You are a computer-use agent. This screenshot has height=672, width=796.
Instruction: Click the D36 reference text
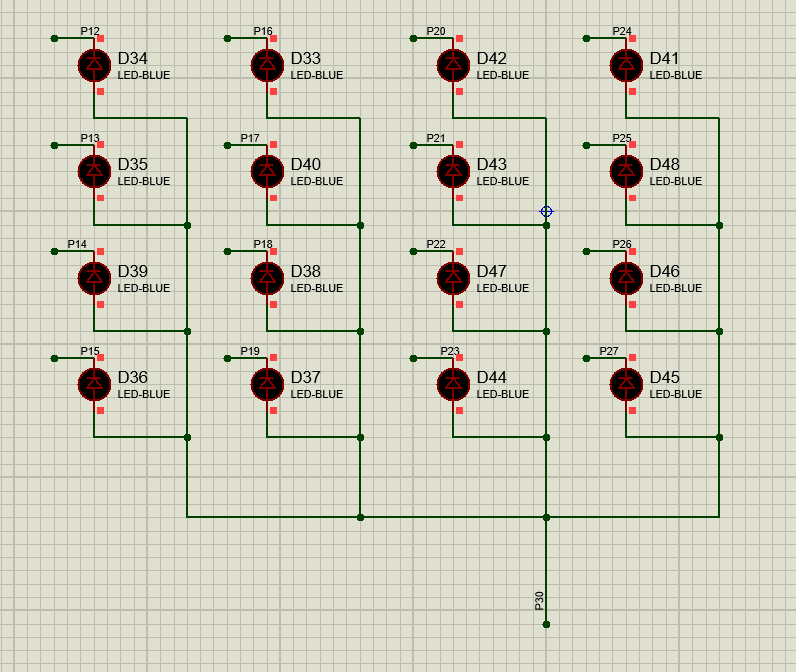132,378
